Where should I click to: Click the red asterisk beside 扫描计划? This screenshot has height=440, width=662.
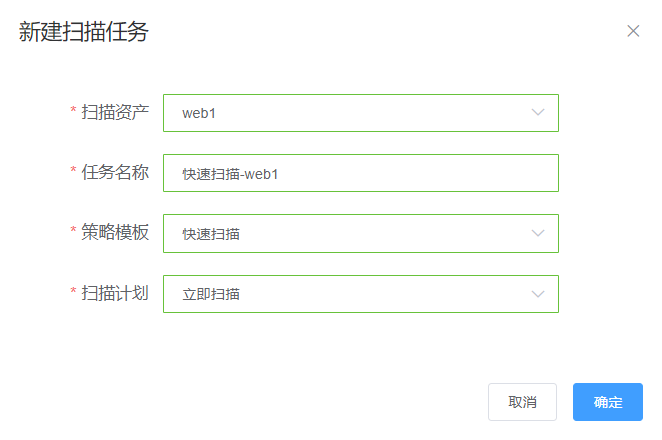coord(73,293)
